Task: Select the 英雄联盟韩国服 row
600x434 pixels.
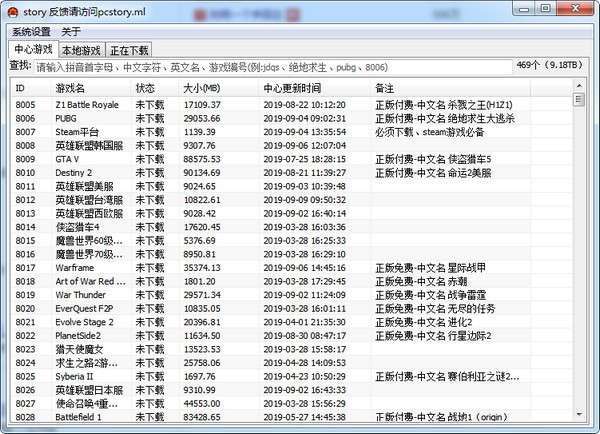Action: click(291, 145)
